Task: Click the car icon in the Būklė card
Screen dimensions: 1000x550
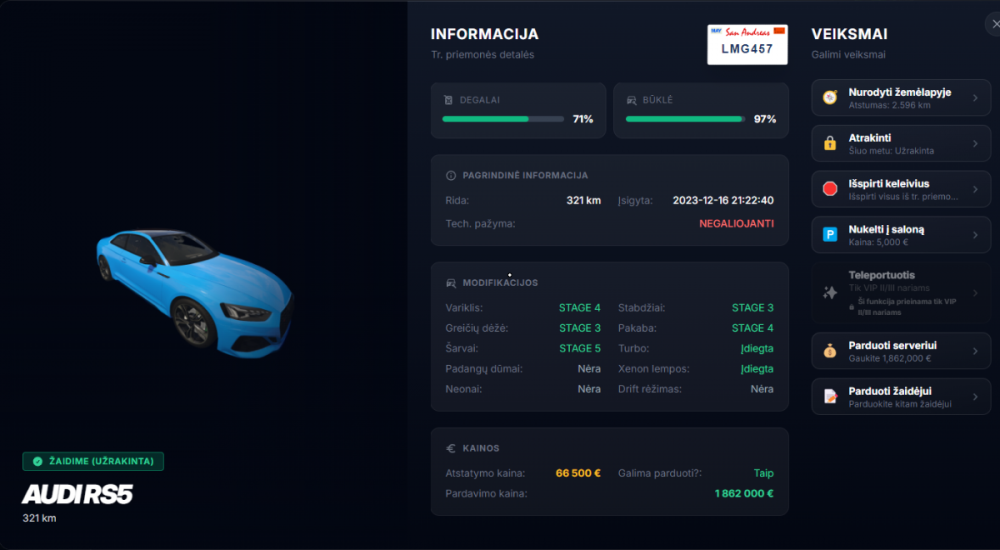Action: tap(631, 100)
